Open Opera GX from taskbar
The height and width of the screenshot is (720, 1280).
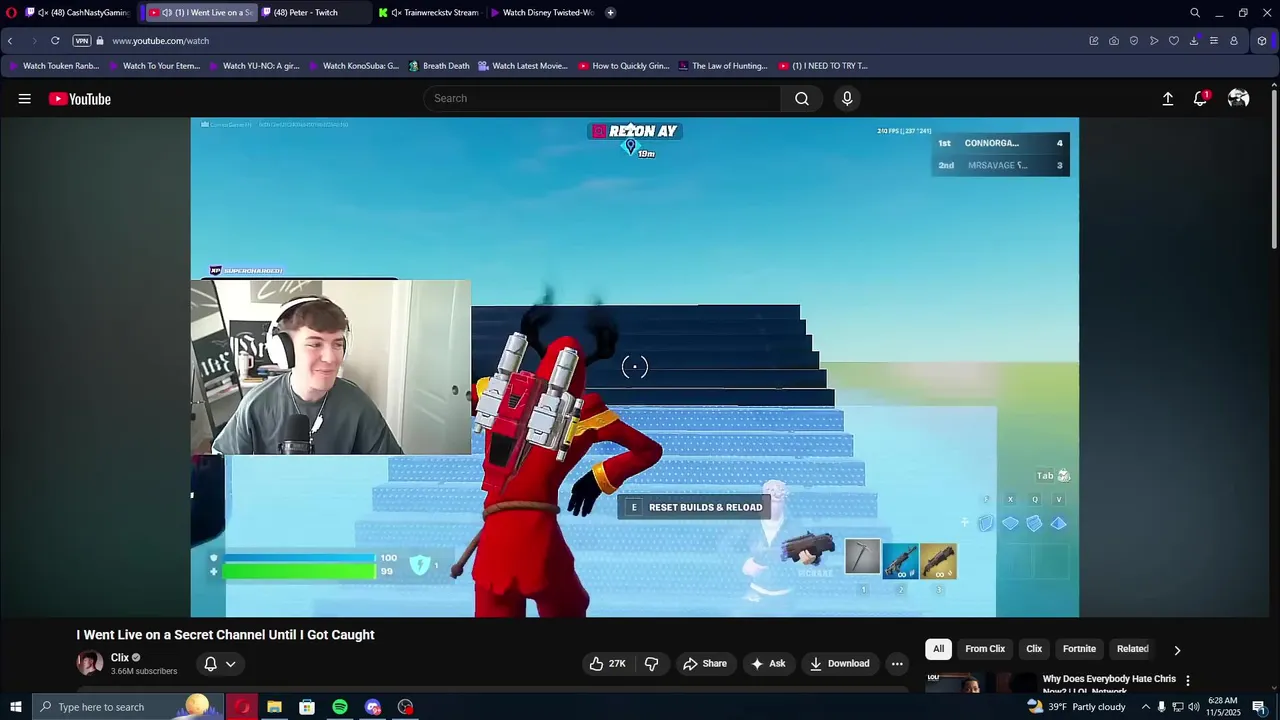pos(243,707)
